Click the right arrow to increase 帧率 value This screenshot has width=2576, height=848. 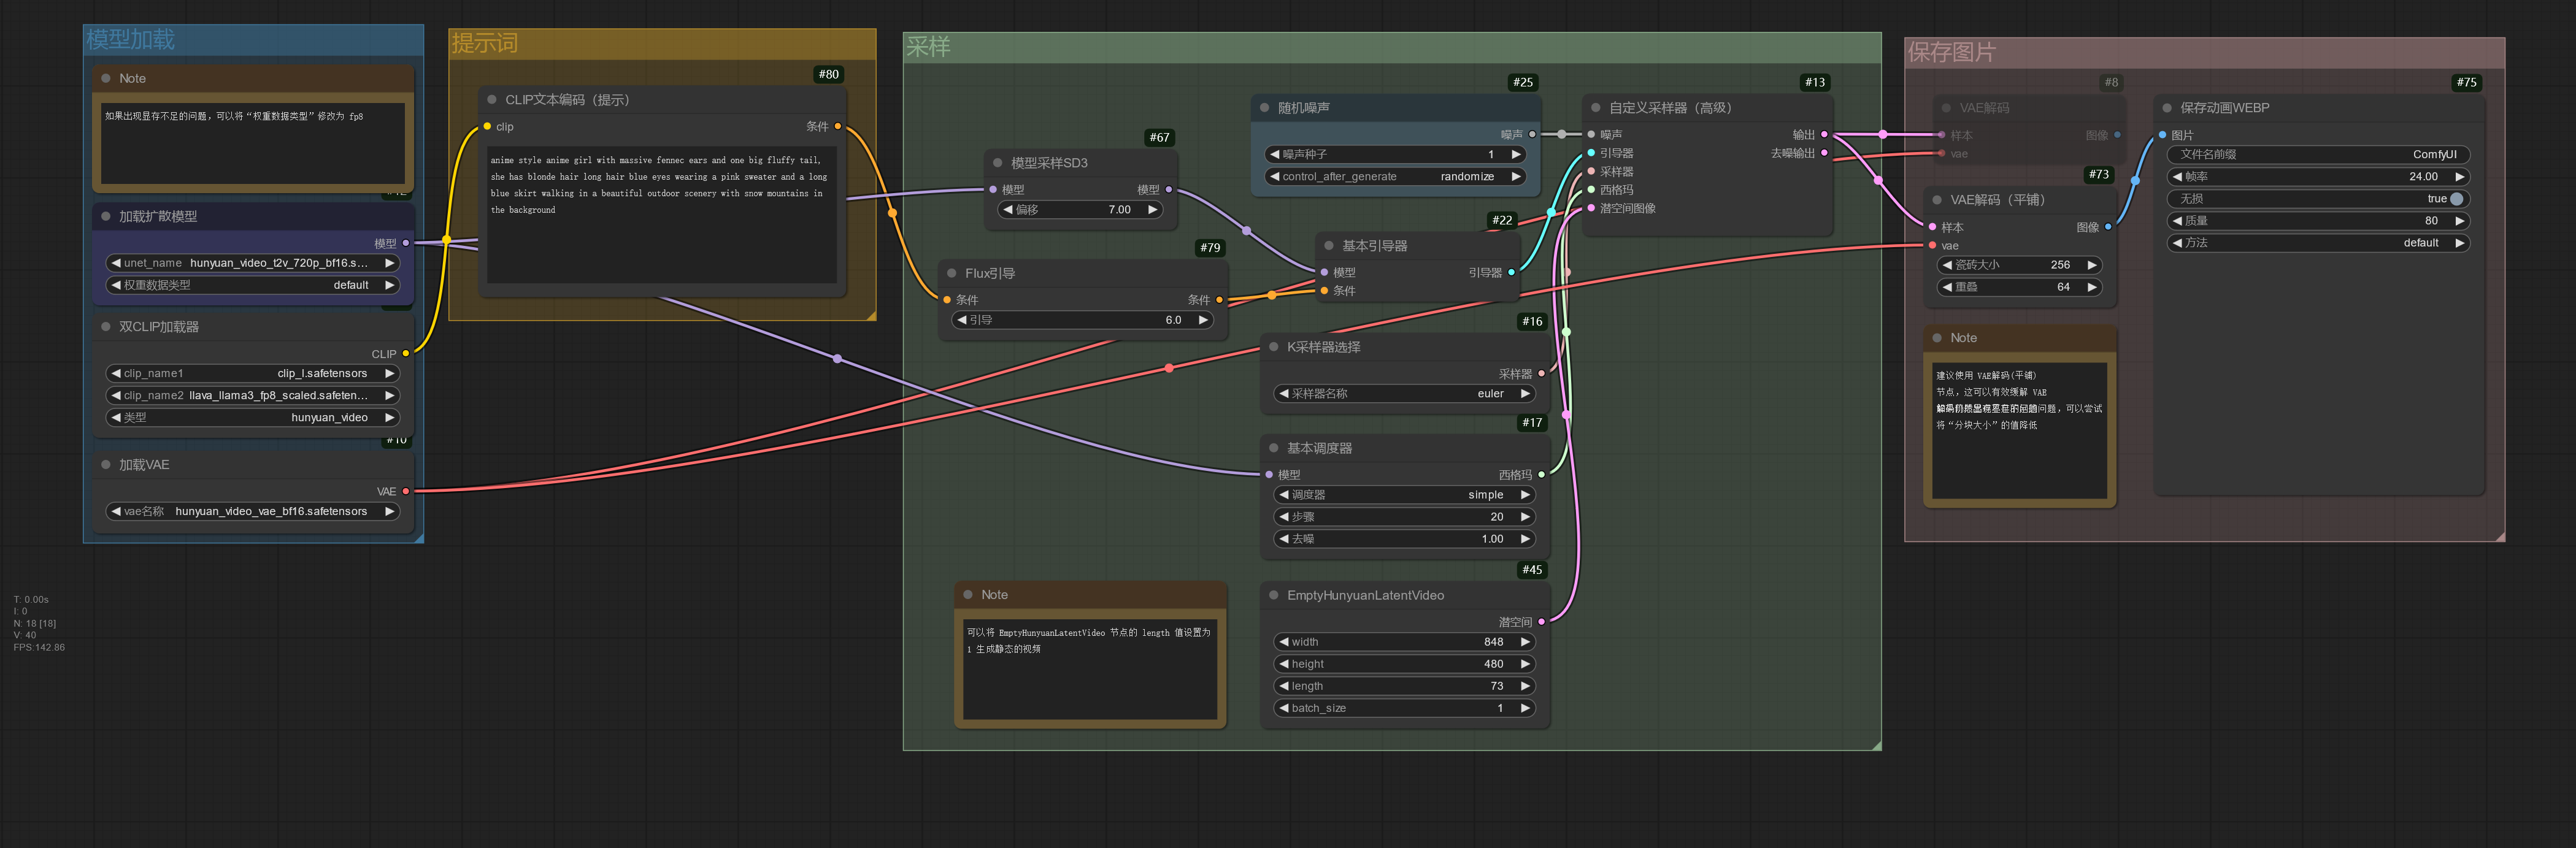(x=2460, y=177)
